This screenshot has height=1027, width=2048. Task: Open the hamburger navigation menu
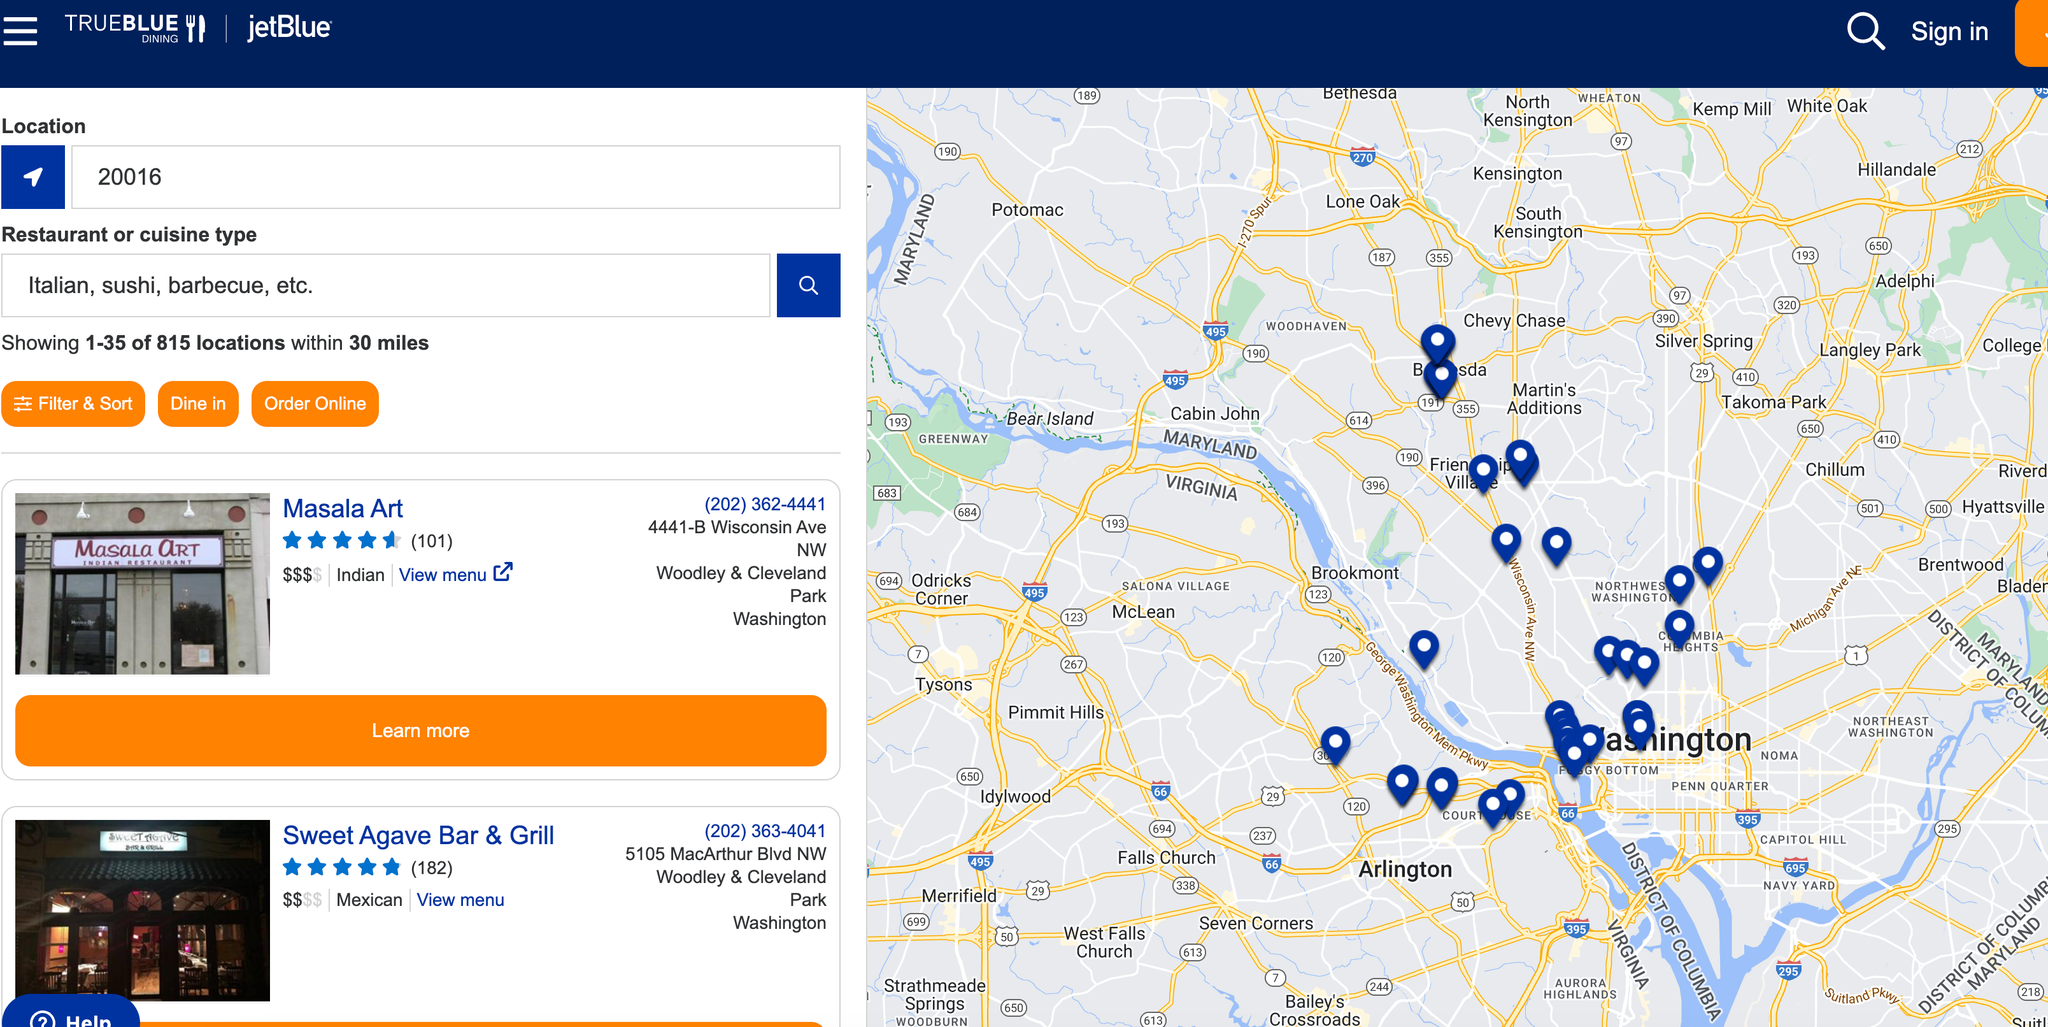20,30
